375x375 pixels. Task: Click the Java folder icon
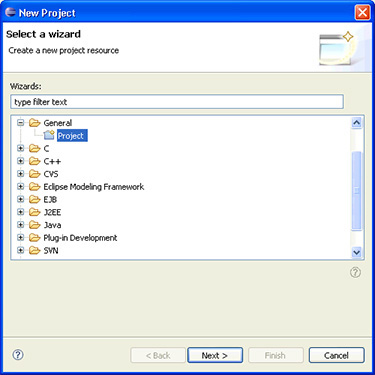click(x=34, y=225)
